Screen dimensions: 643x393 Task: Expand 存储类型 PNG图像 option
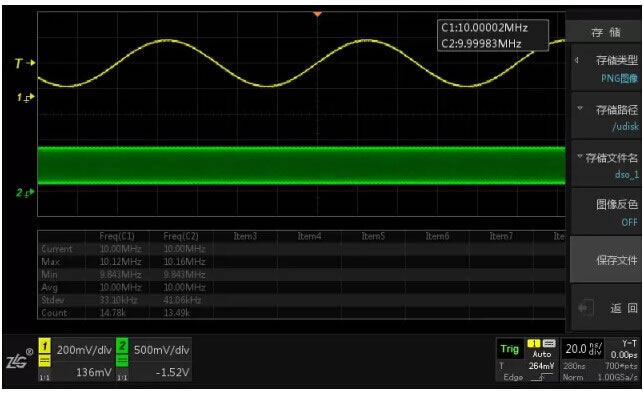pos(606,68)
